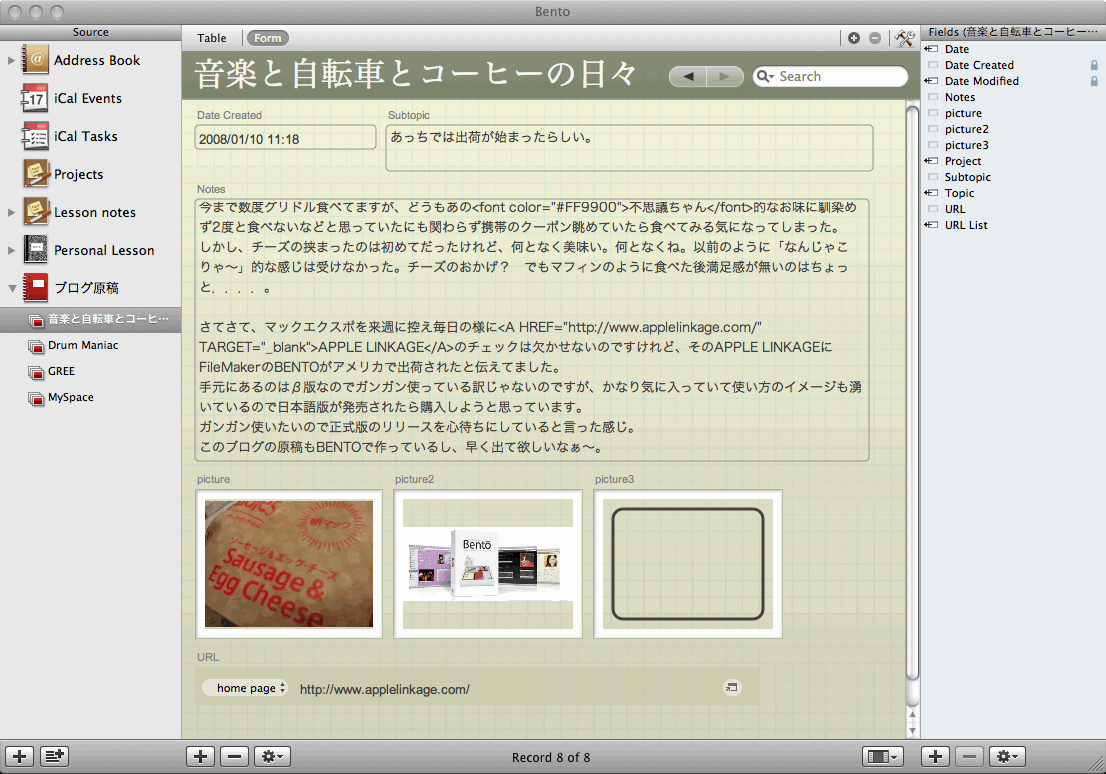
Task: Click the Record 8 of 8 status text
Action: click(x=551, y=757)
